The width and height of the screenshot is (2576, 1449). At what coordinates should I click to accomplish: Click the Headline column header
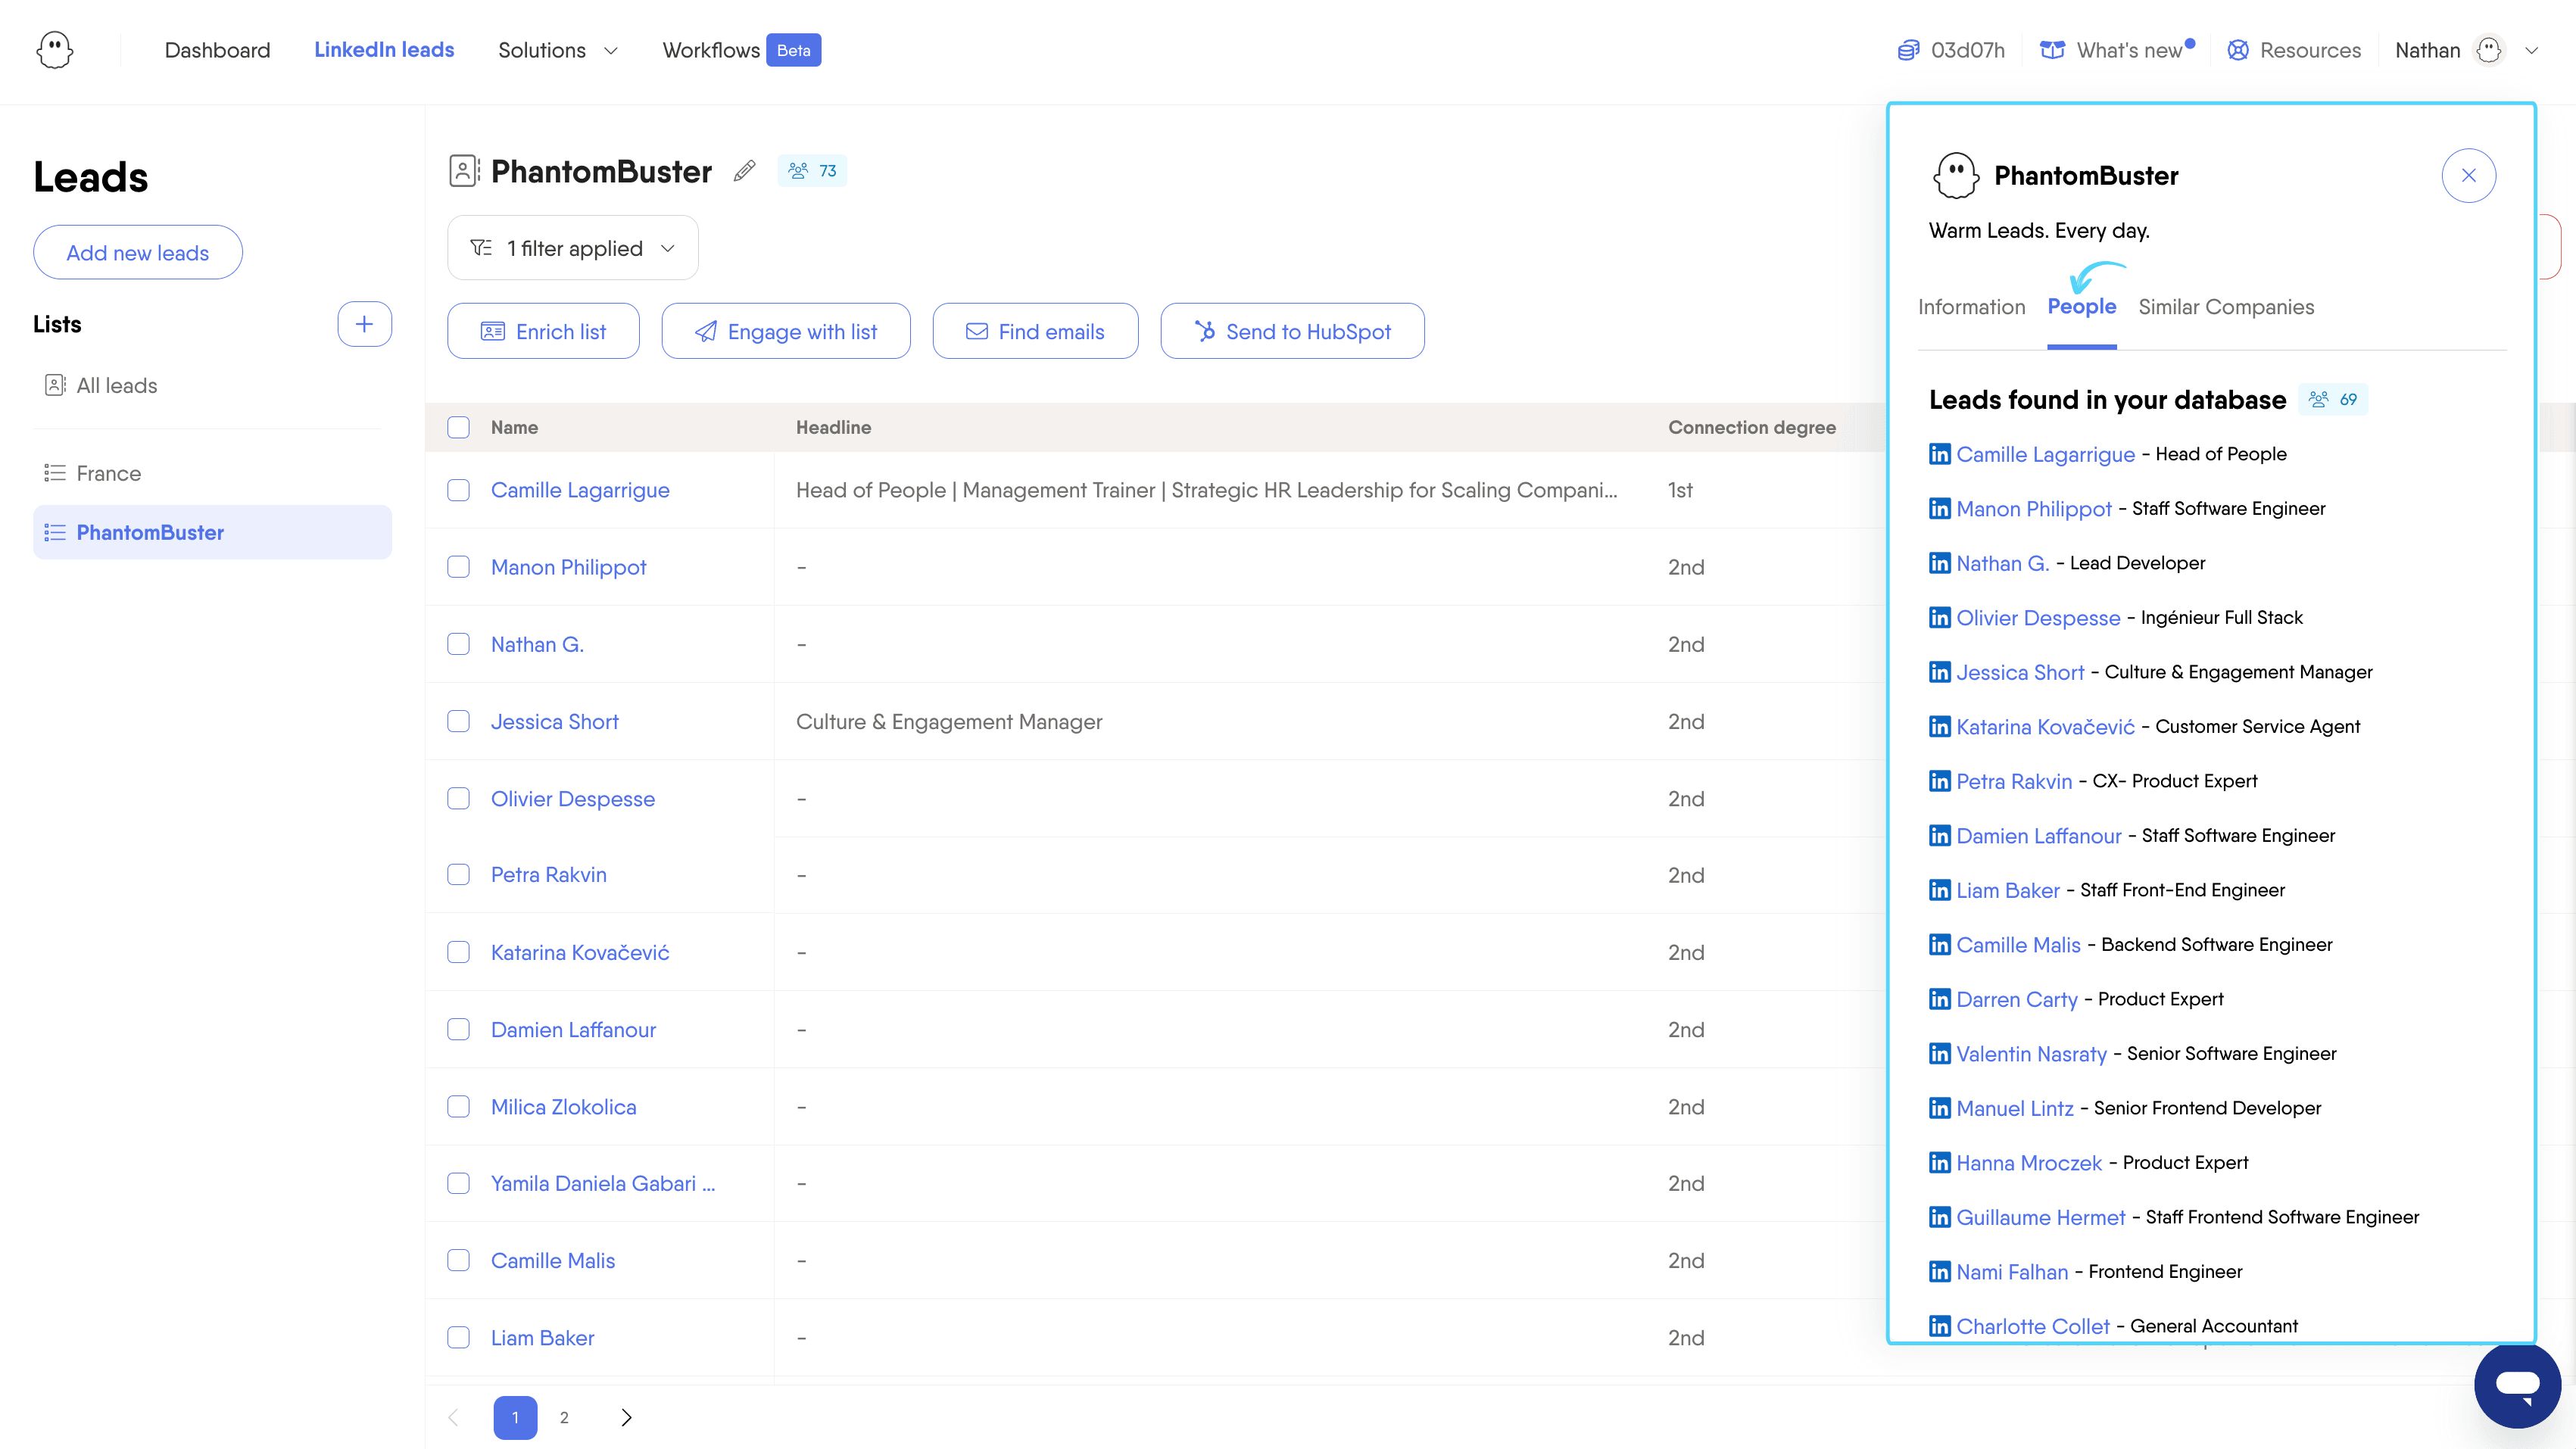[833, 427]
